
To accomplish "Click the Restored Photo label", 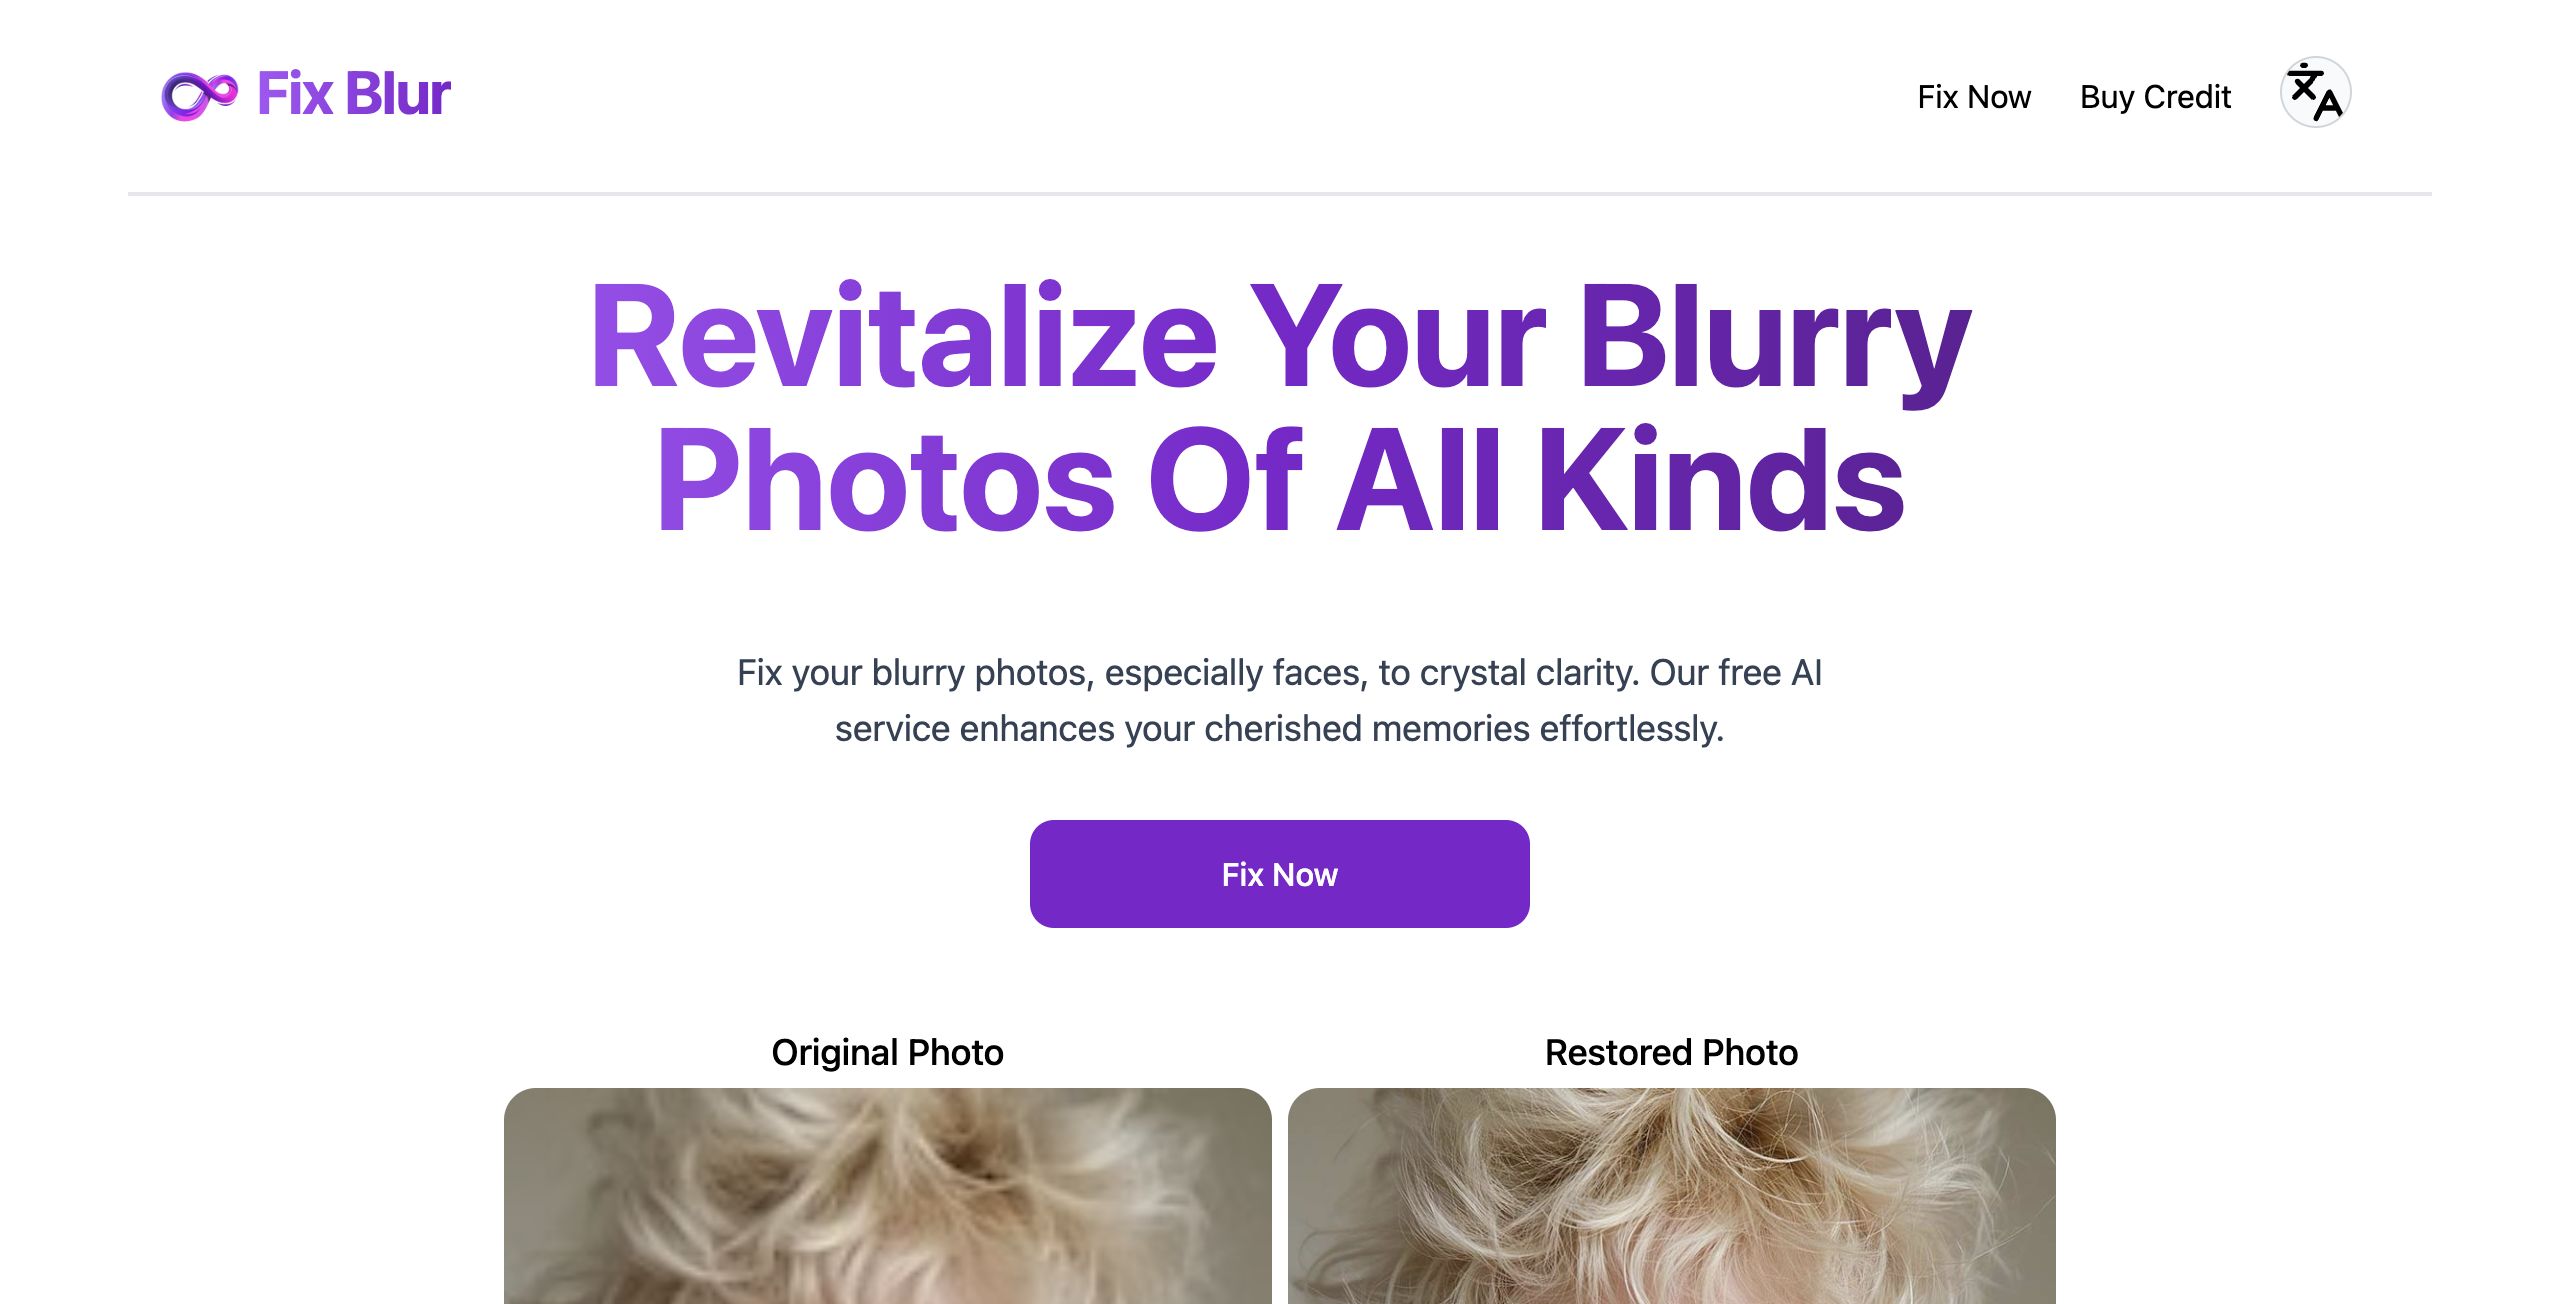I will pos(1672,1053).
